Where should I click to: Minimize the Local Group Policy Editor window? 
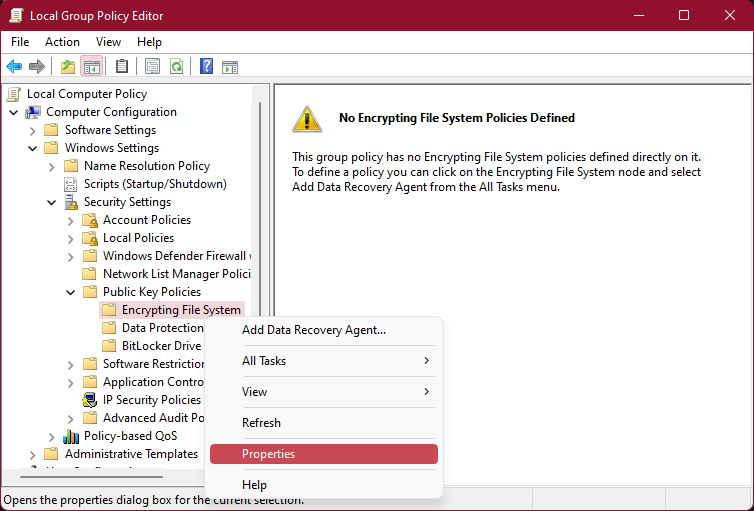click(639, 15)
